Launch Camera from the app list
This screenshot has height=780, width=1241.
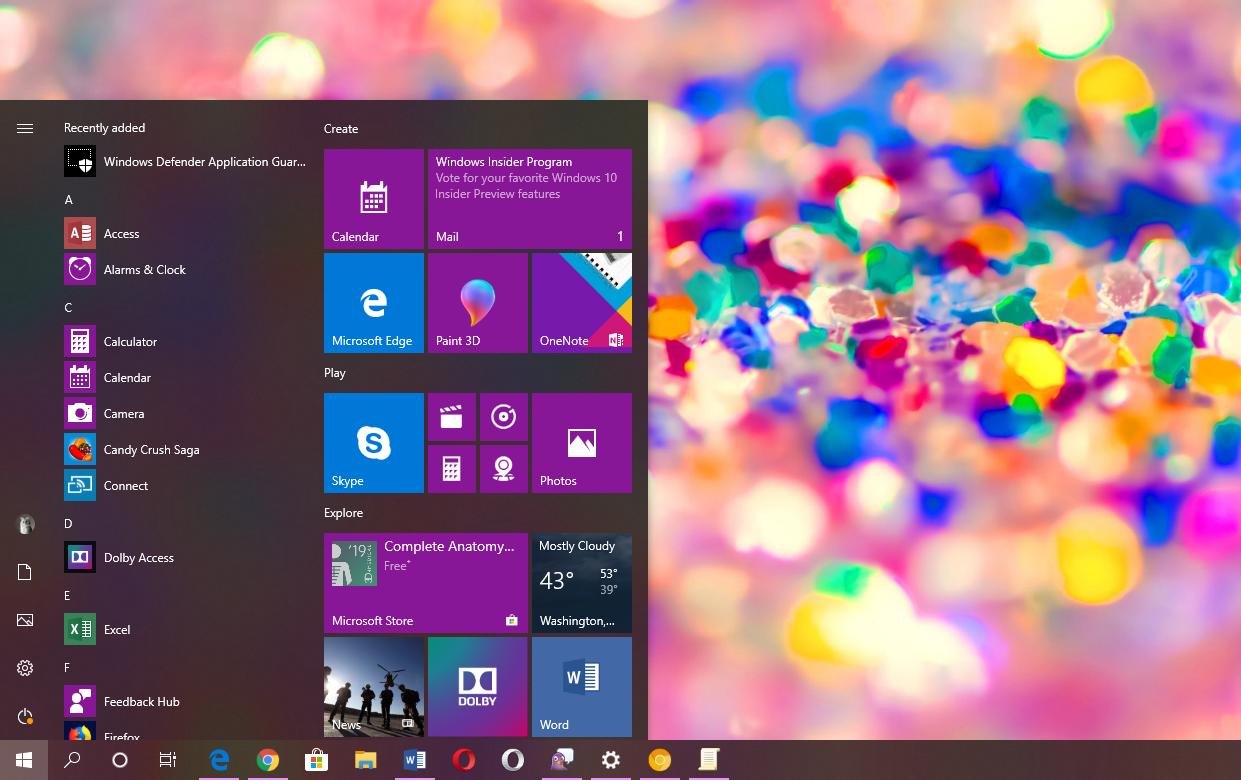[x=186, y=414]
